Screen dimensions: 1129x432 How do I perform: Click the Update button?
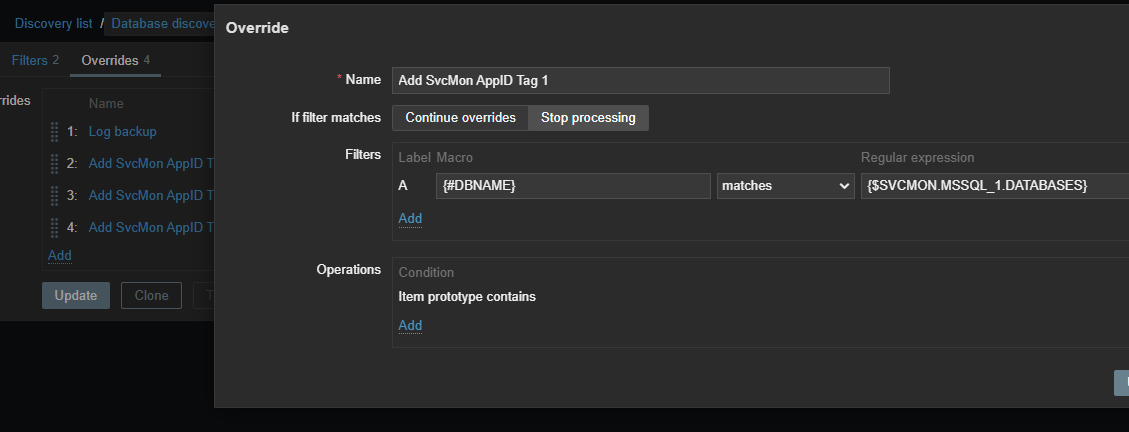pos(76,295)
